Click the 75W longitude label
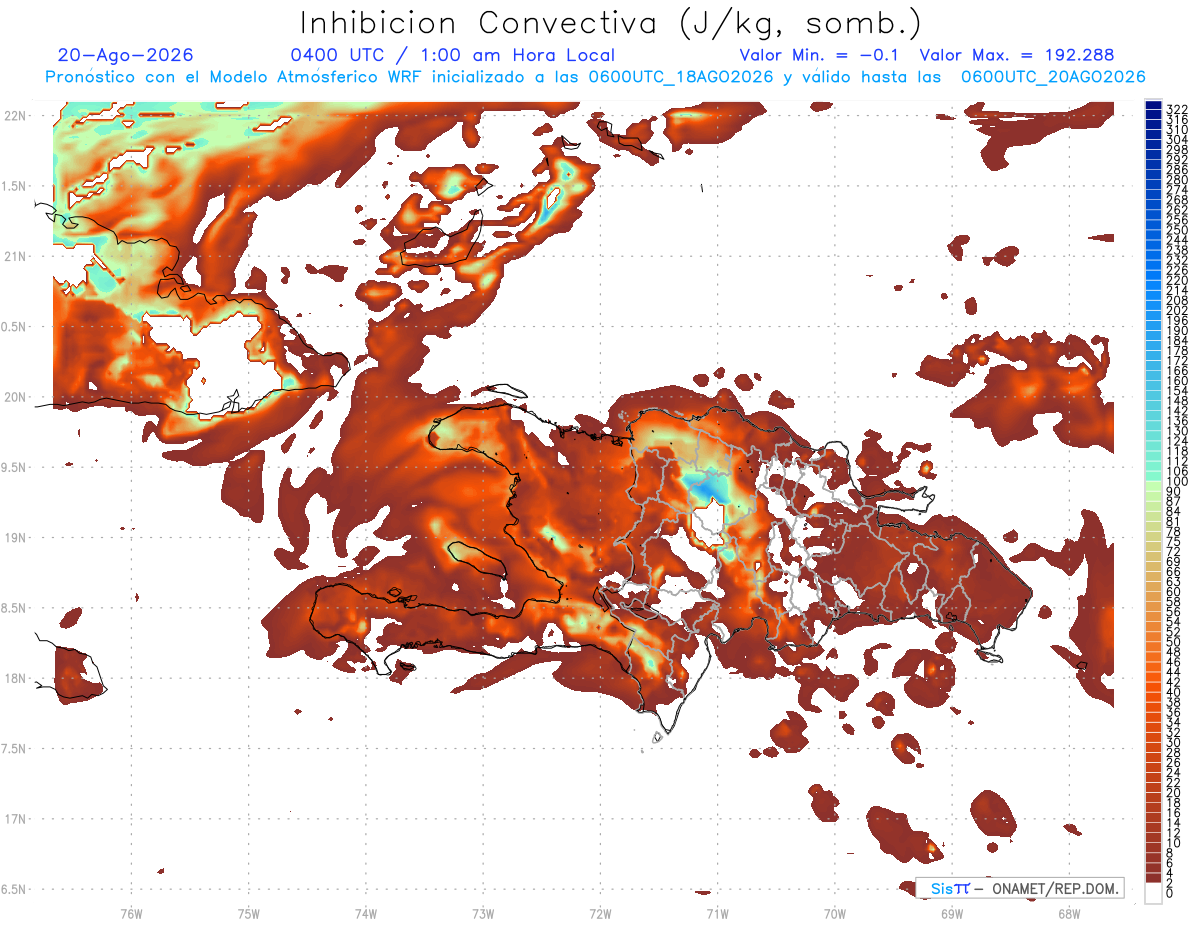The width and height of the screenshot is (1200, 927). 248,912
